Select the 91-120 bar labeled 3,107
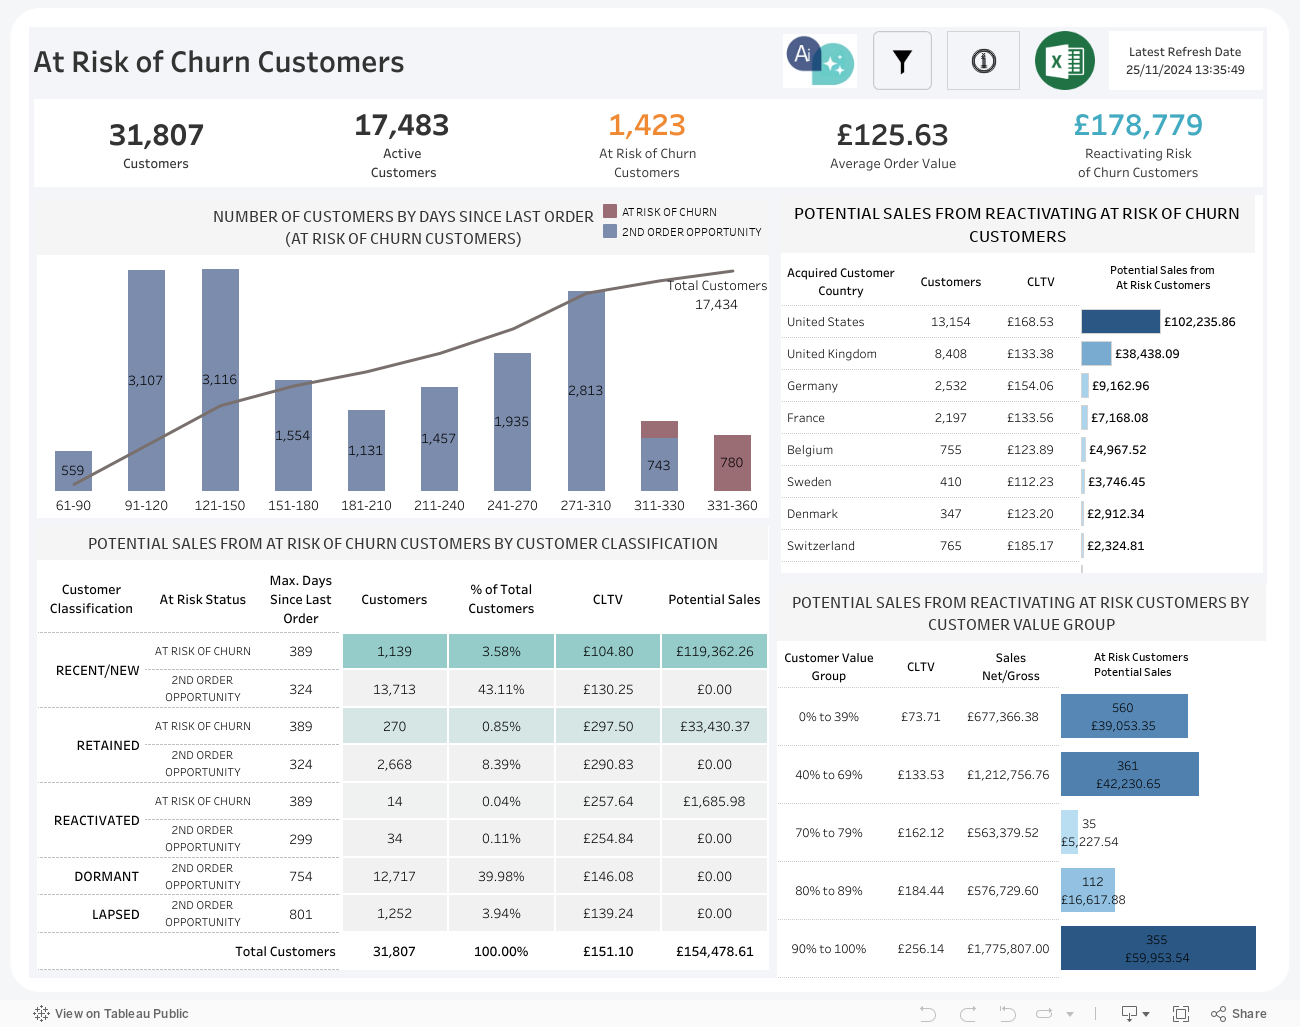 click(146, 380)
